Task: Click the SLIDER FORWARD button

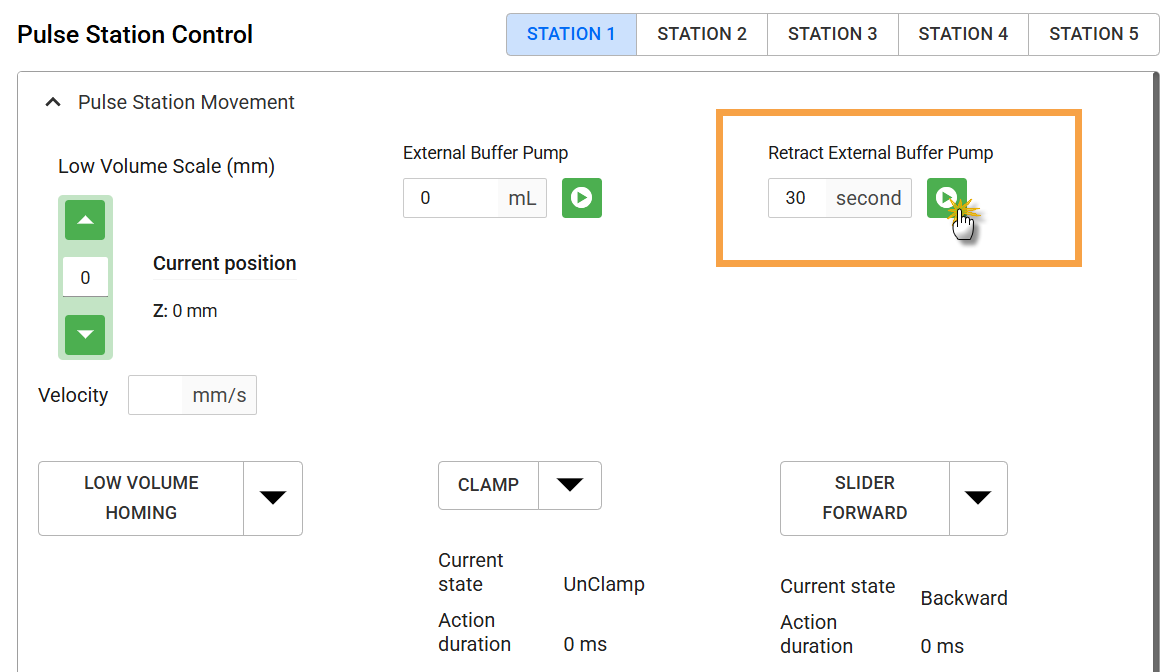Action: (864, 498)
